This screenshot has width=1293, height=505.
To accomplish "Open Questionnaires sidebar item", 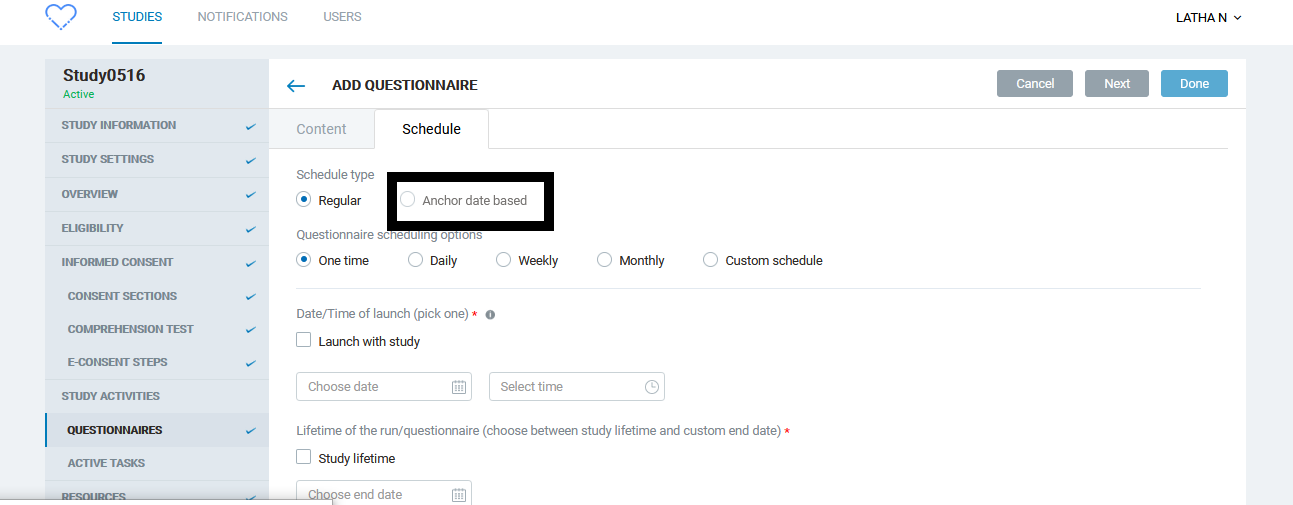I will pos(157,430).
